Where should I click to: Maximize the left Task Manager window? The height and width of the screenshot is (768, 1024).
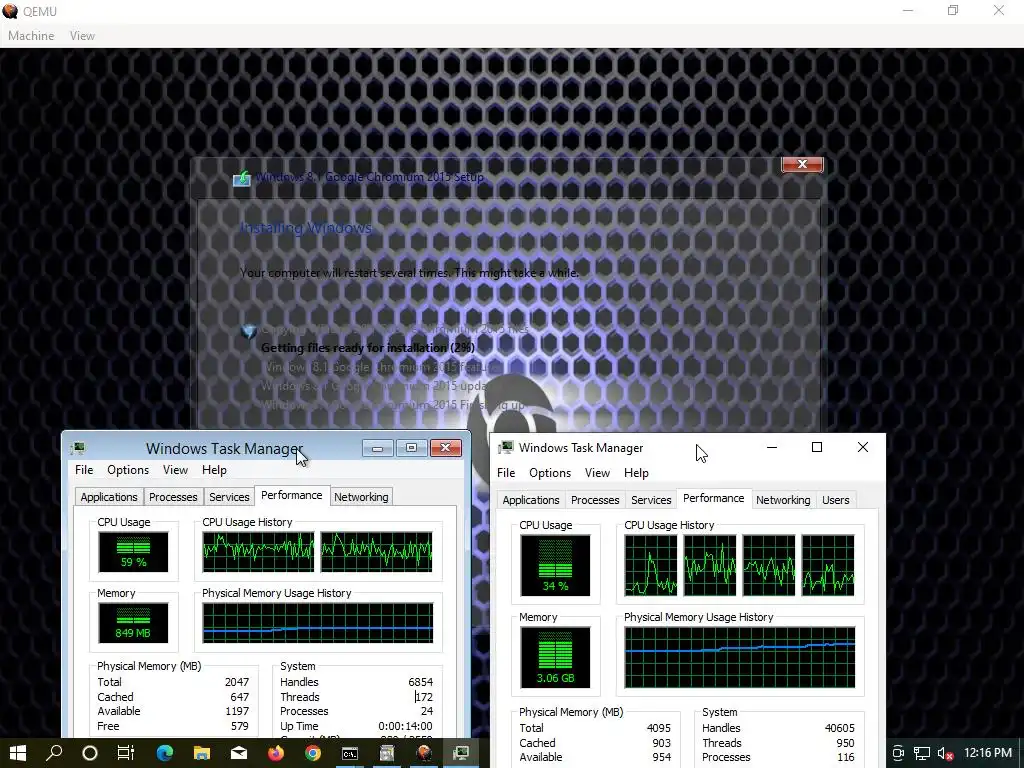pyautogui.click(x=411, y=448)
